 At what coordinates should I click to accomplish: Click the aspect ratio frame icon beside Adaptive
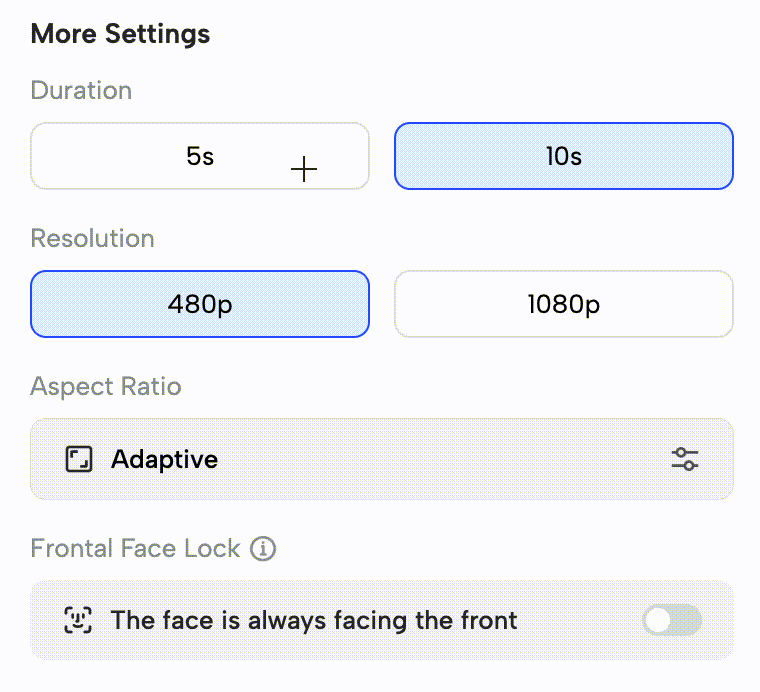[78, 459]
